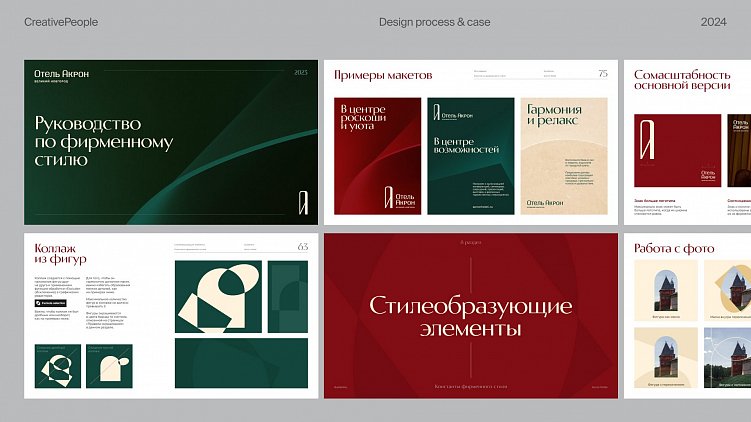Screen dimensions: 751x422
Task: Open the red card with white logo mark
Action: coord(677,150)
